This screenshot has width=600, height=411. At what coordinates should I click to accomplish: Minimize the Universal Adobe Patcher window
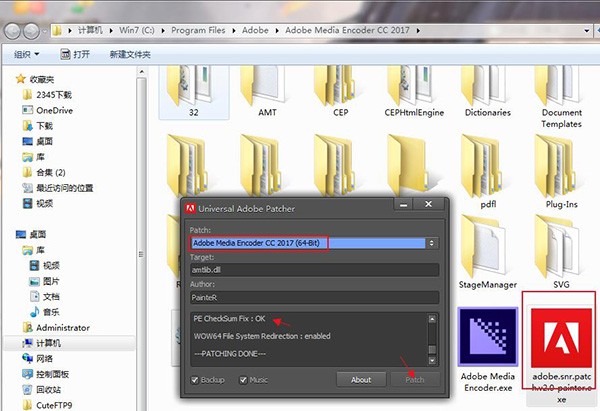pyautogui.click(x=403, y=205)
